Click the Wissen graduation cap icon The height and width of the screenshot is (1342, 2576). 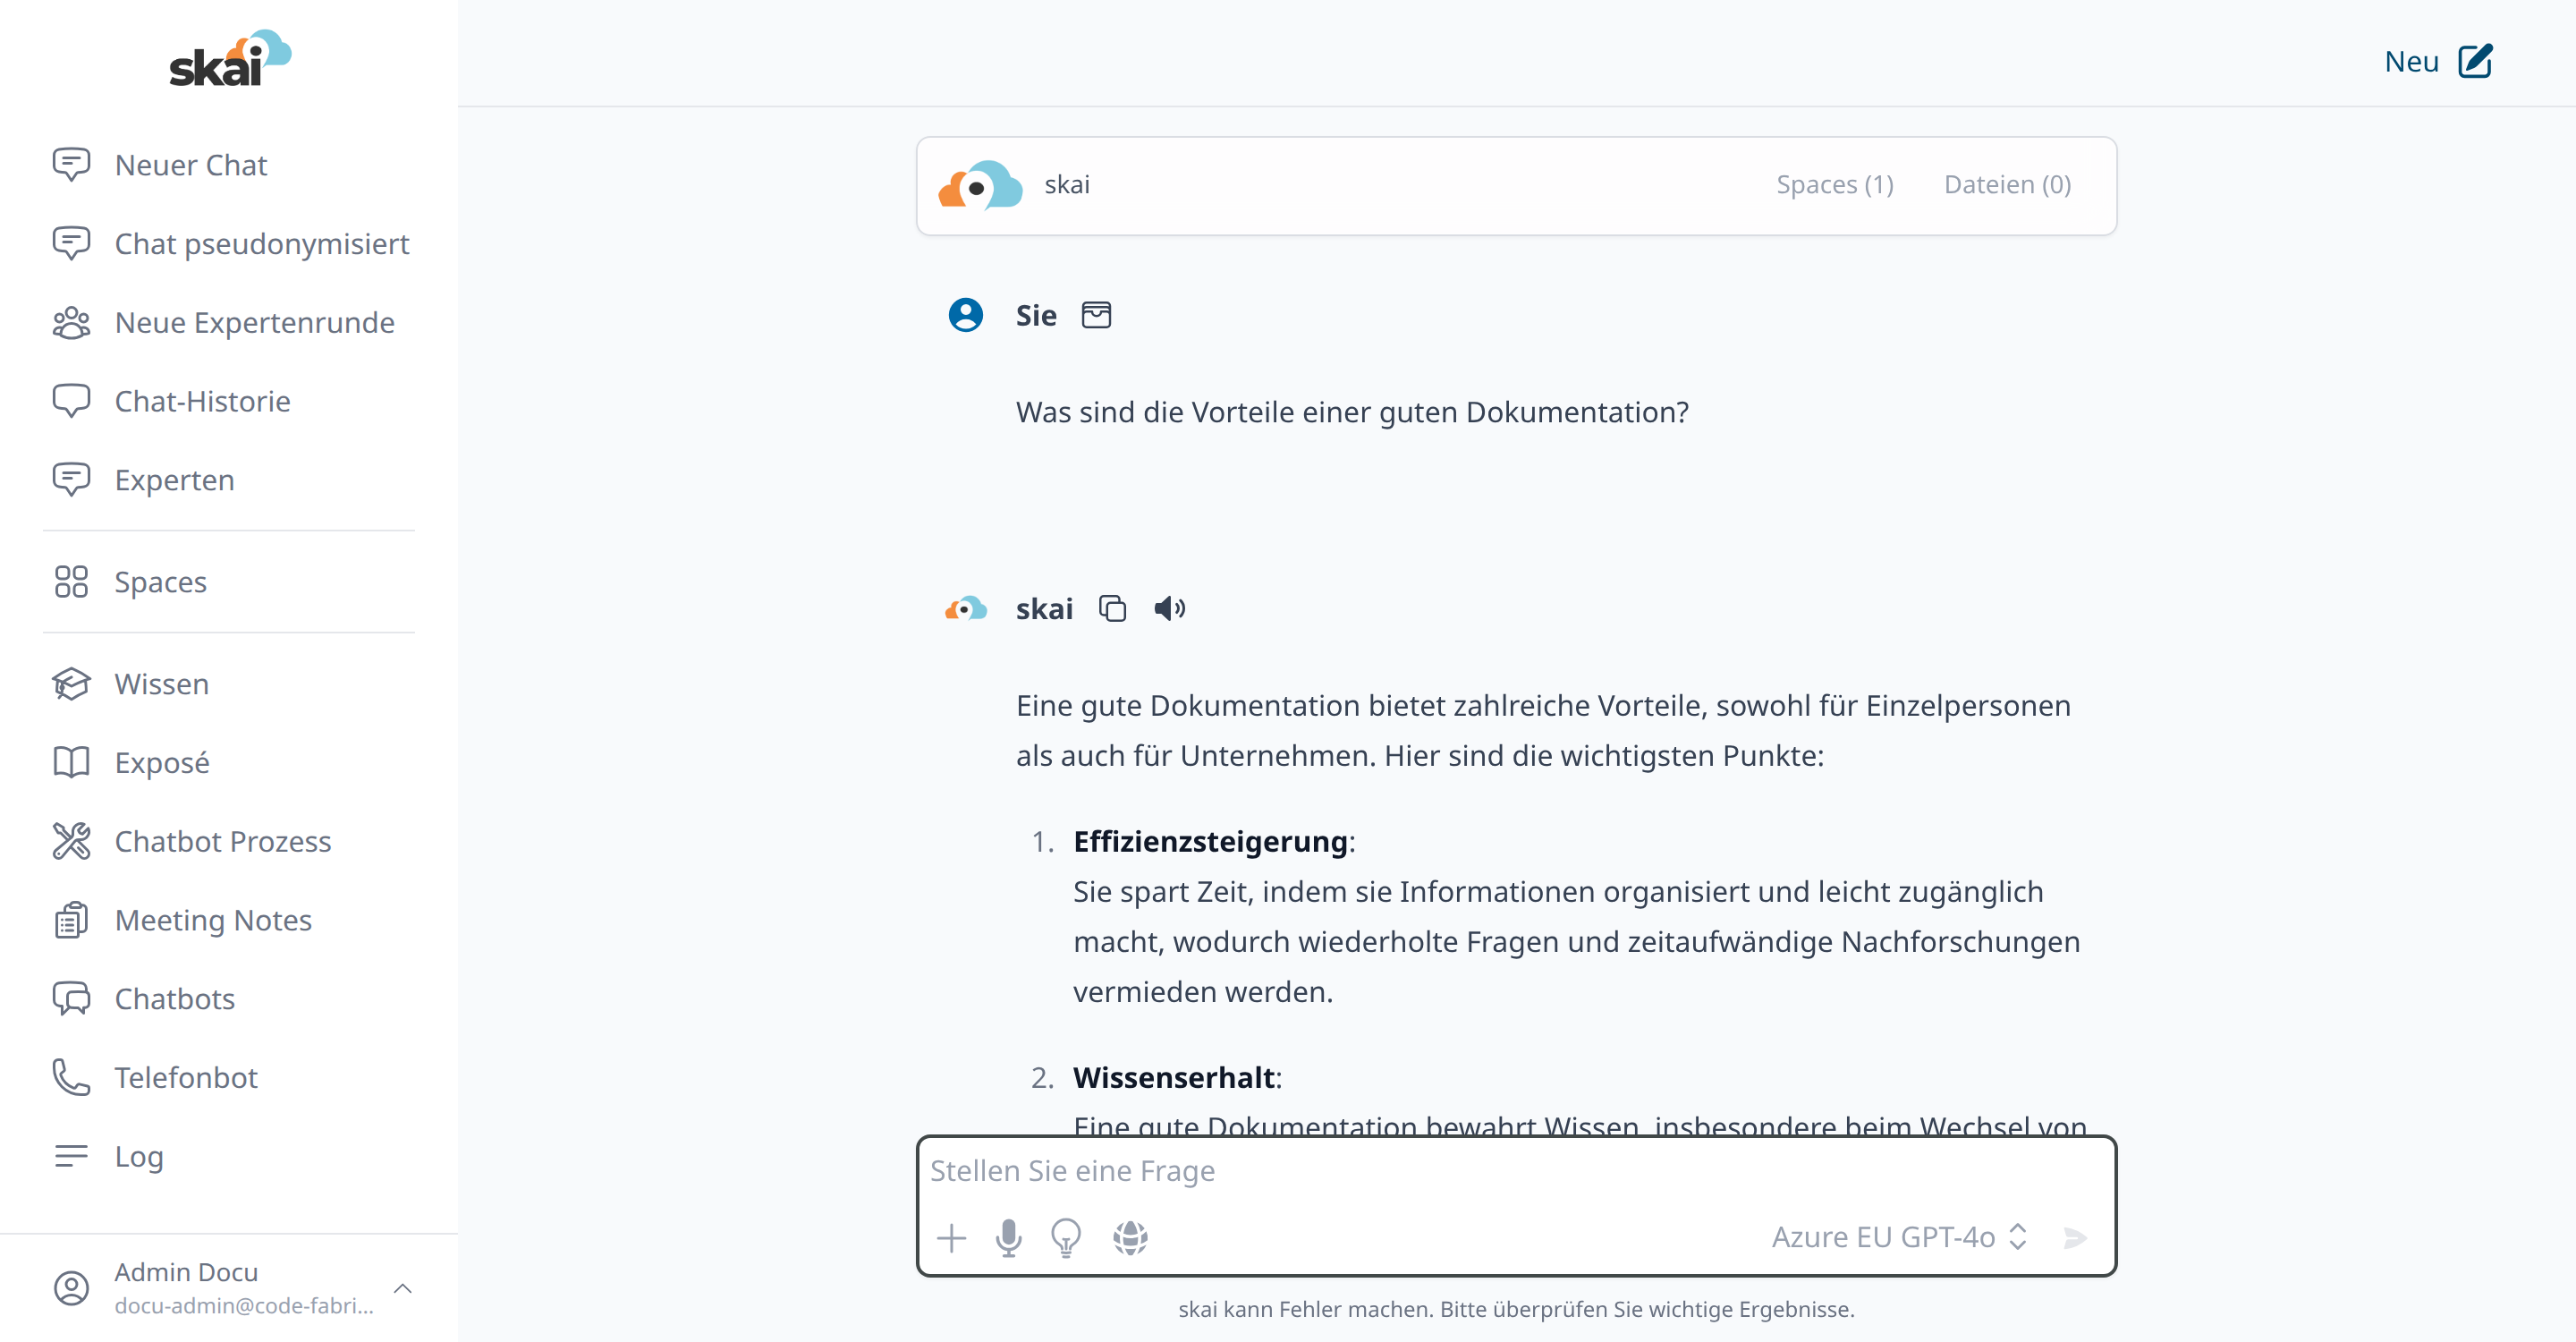click(x=71, y=684)
